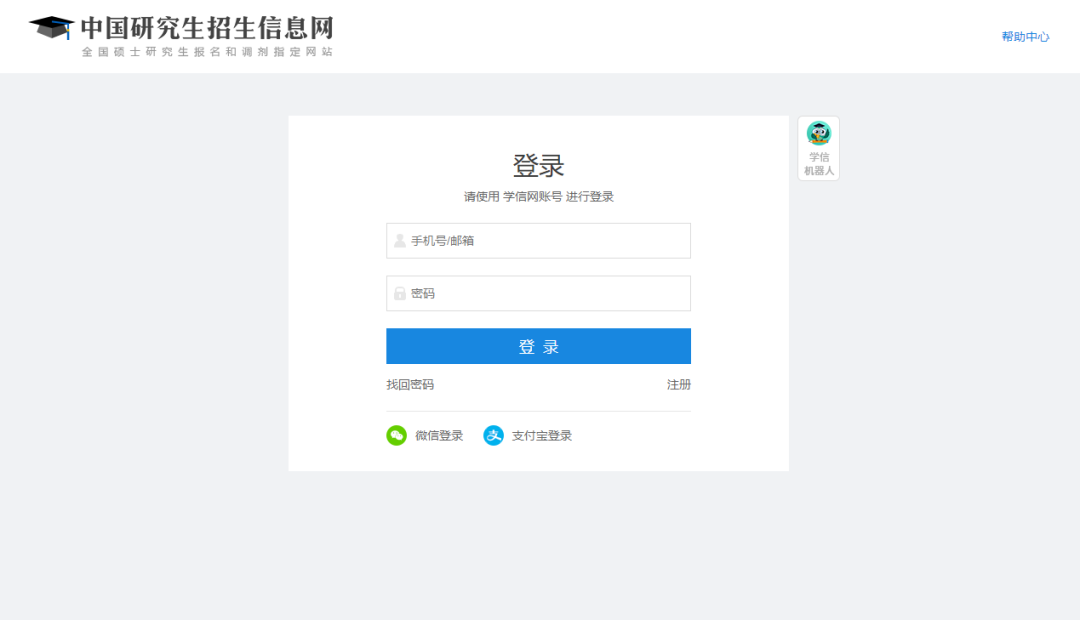Click the 中国研究生招生信息网 site title
The image size is (1080, 620).
tap(207, 27)
